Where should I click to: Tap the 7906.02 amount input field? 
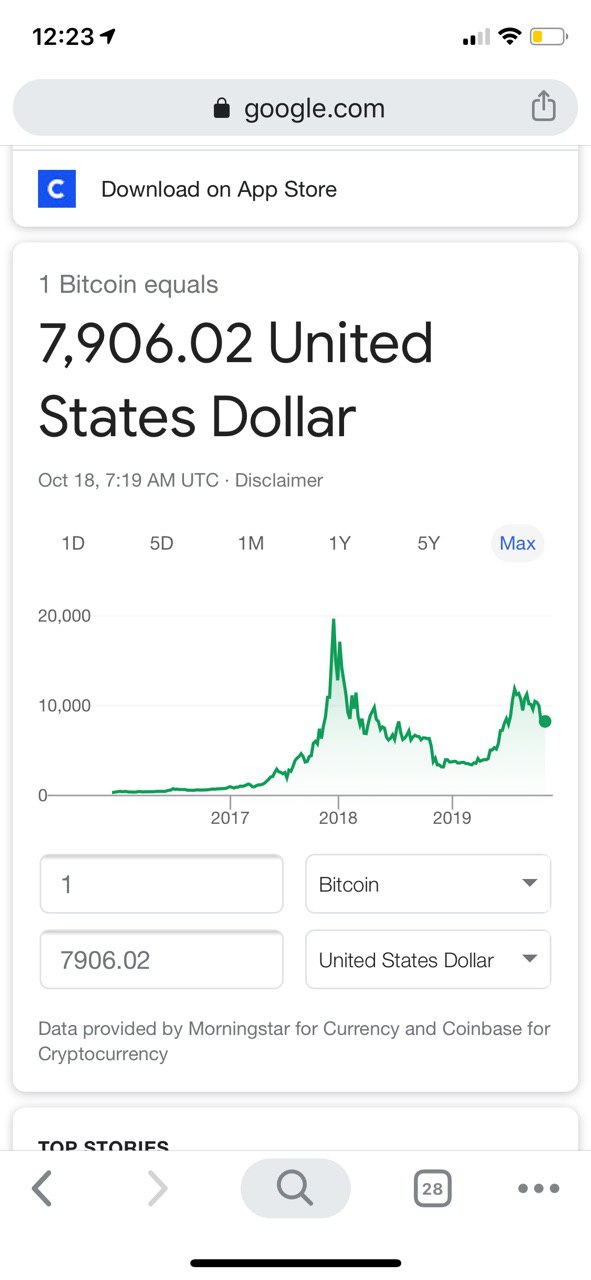coord(161,960)
